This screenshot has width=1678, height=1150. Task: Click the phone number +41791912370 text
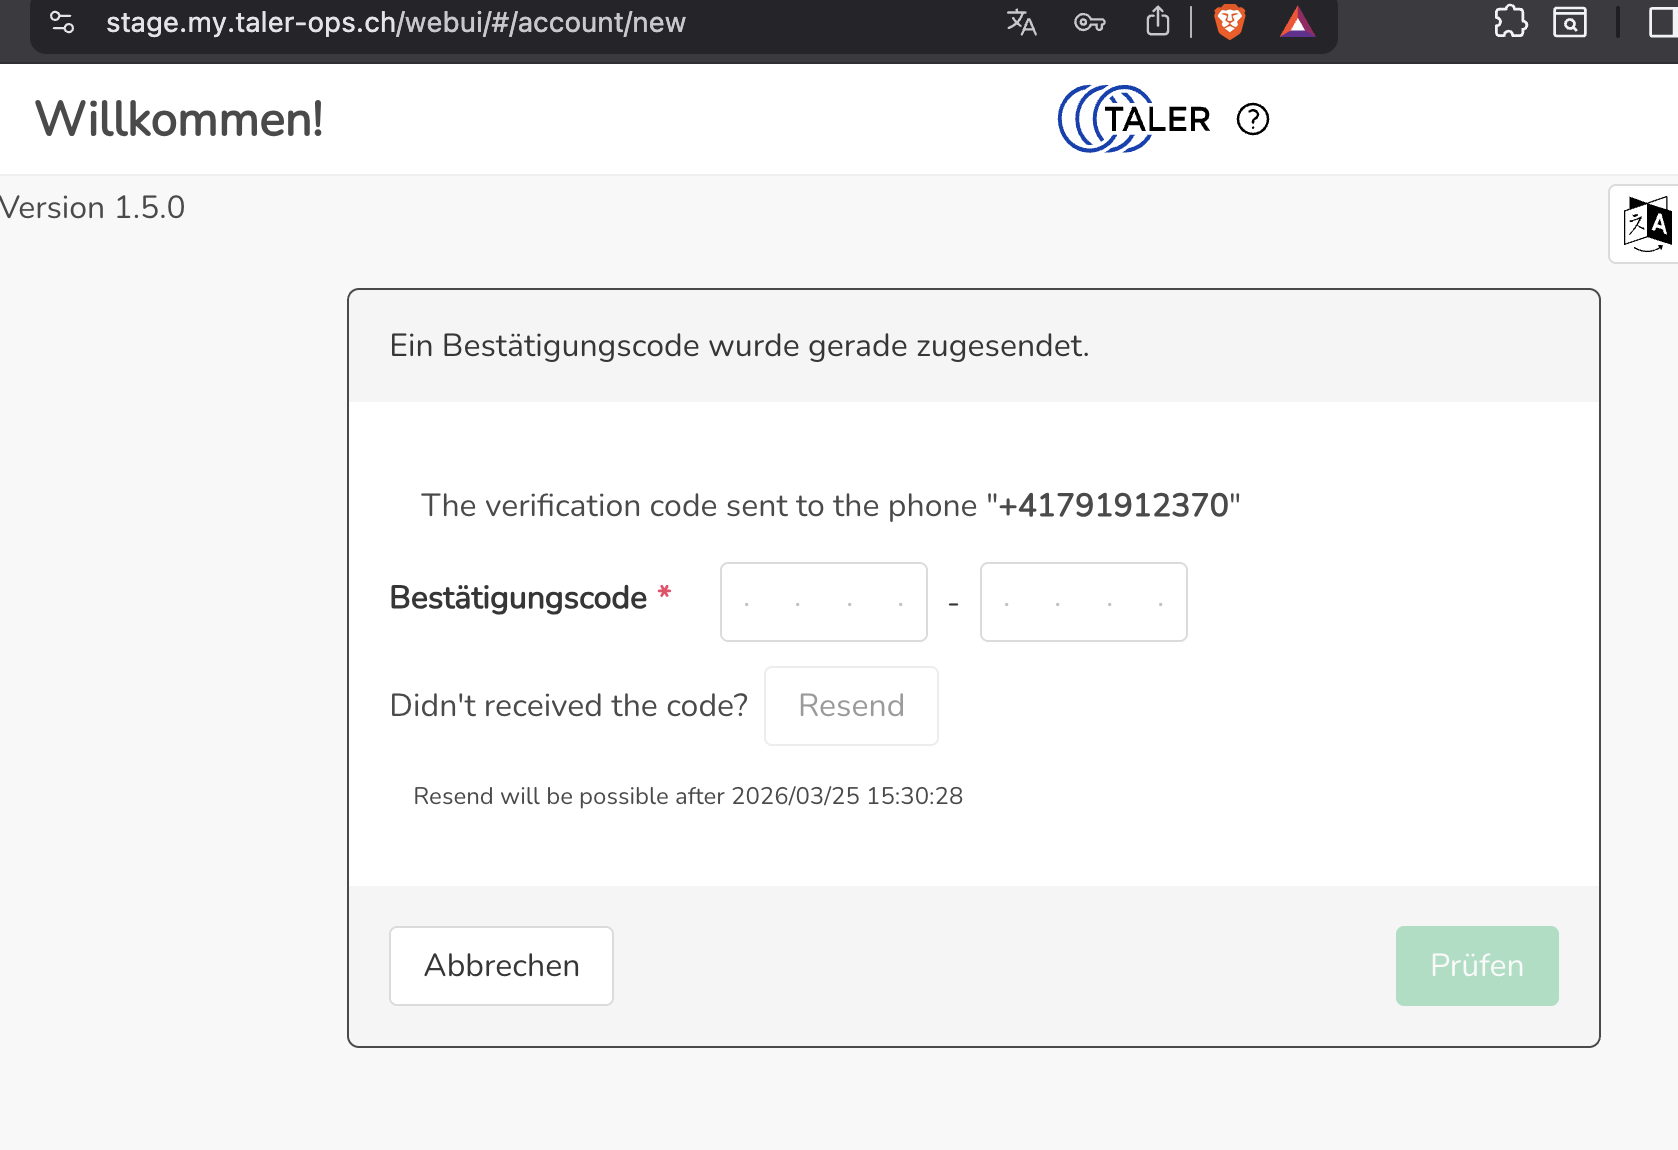pos(1113,506)
